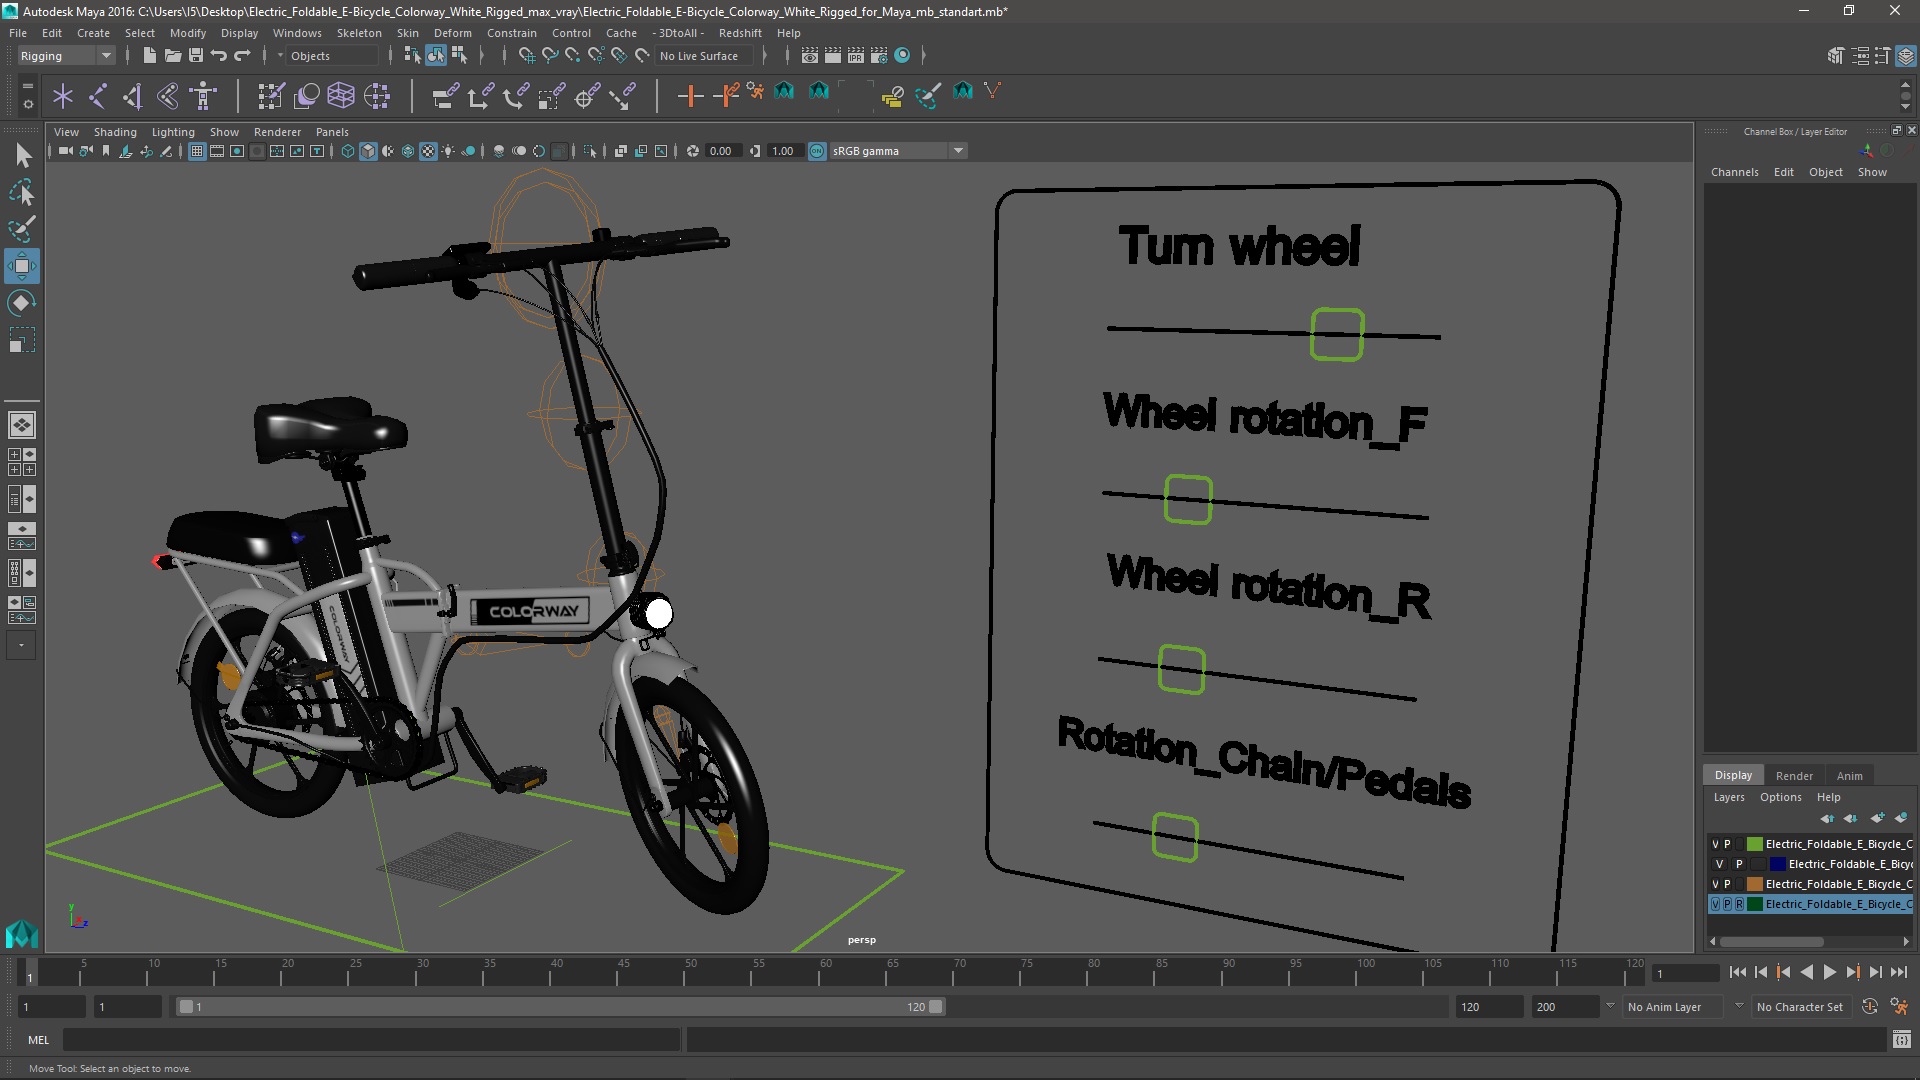Select the Select Tool arrow

22,155
